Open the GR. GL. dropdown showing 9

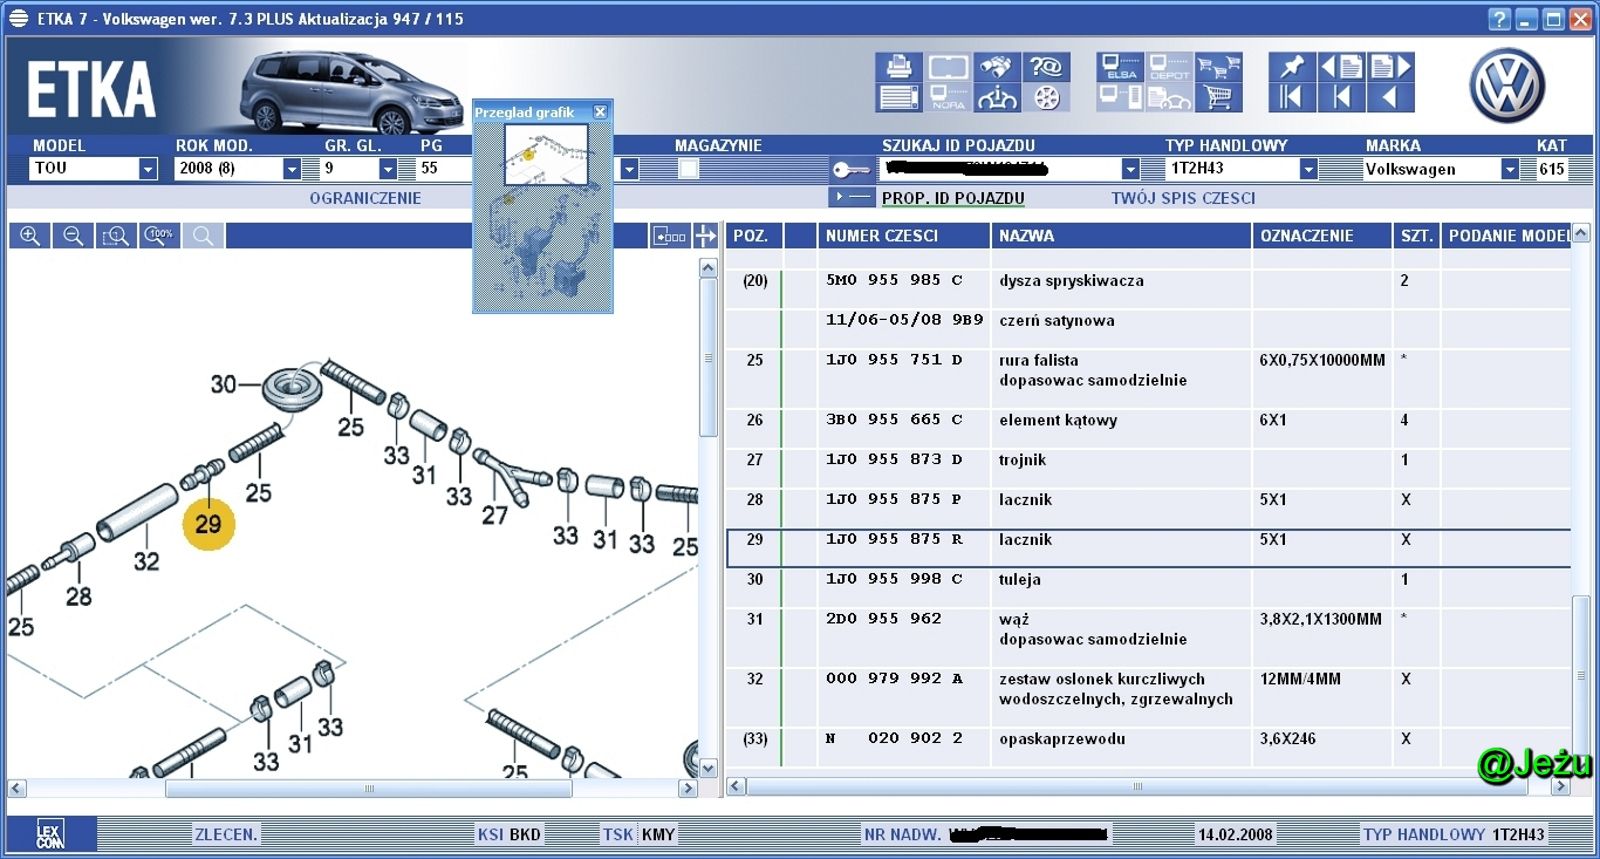point(388,169)
